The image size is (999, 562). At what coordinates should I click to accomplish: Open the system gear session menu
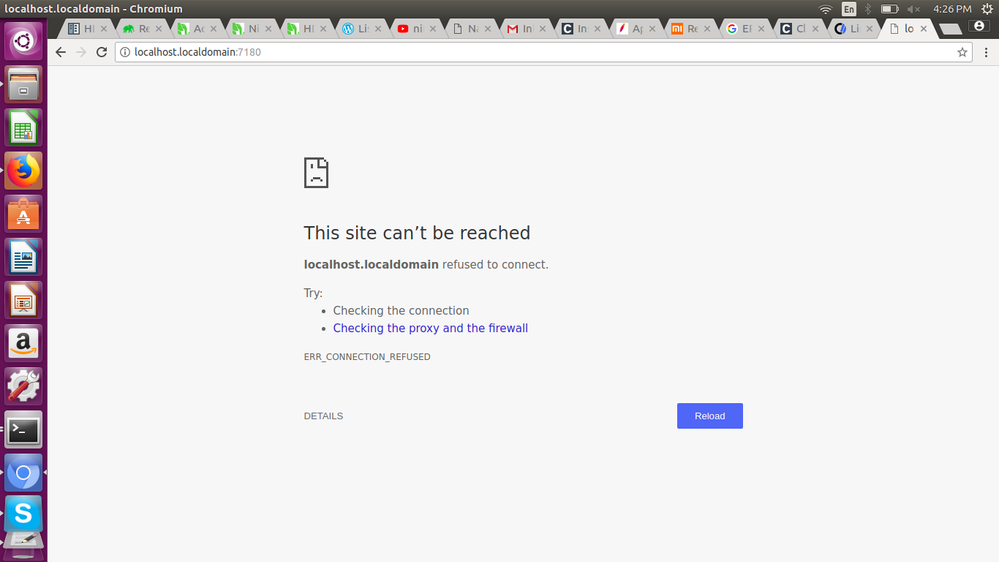click(x=987, y=9)
